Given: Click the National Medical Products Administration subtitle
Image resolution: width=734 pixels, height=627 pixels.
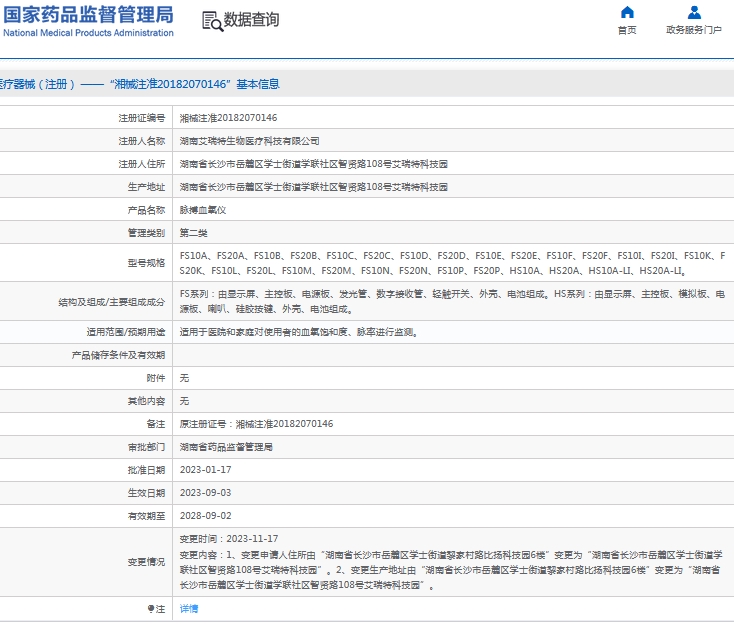Looking at the screenshot, I should [88, 33].
